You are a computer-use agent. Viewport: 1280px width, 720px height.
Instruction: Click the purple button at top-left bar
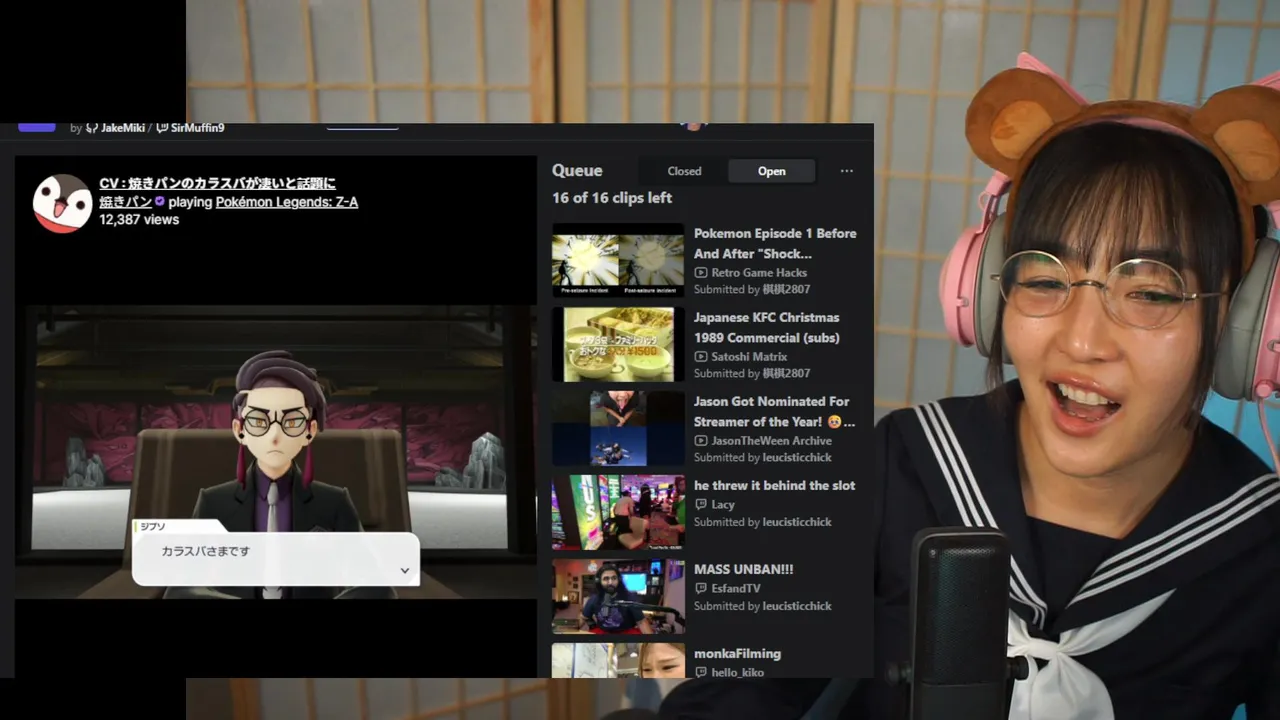tap(37, 127)
